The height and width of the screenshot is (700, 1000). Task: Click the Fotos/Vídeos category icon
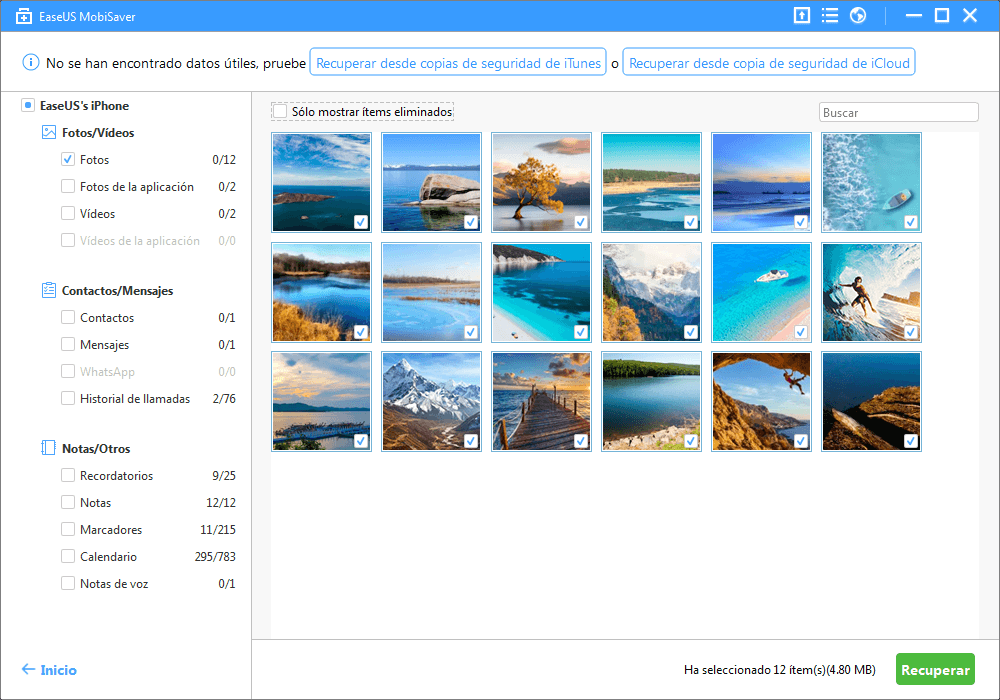48,132
